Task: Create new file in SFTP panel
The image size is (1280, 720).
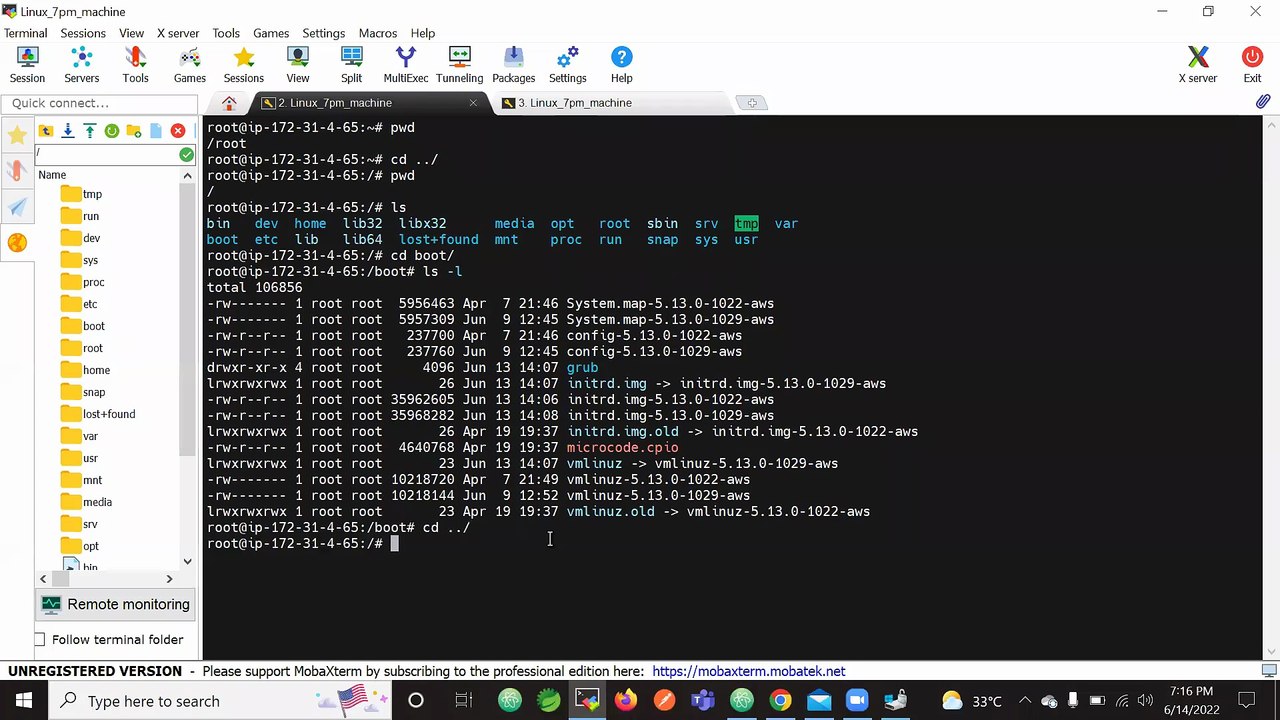Action: [156, 131]
